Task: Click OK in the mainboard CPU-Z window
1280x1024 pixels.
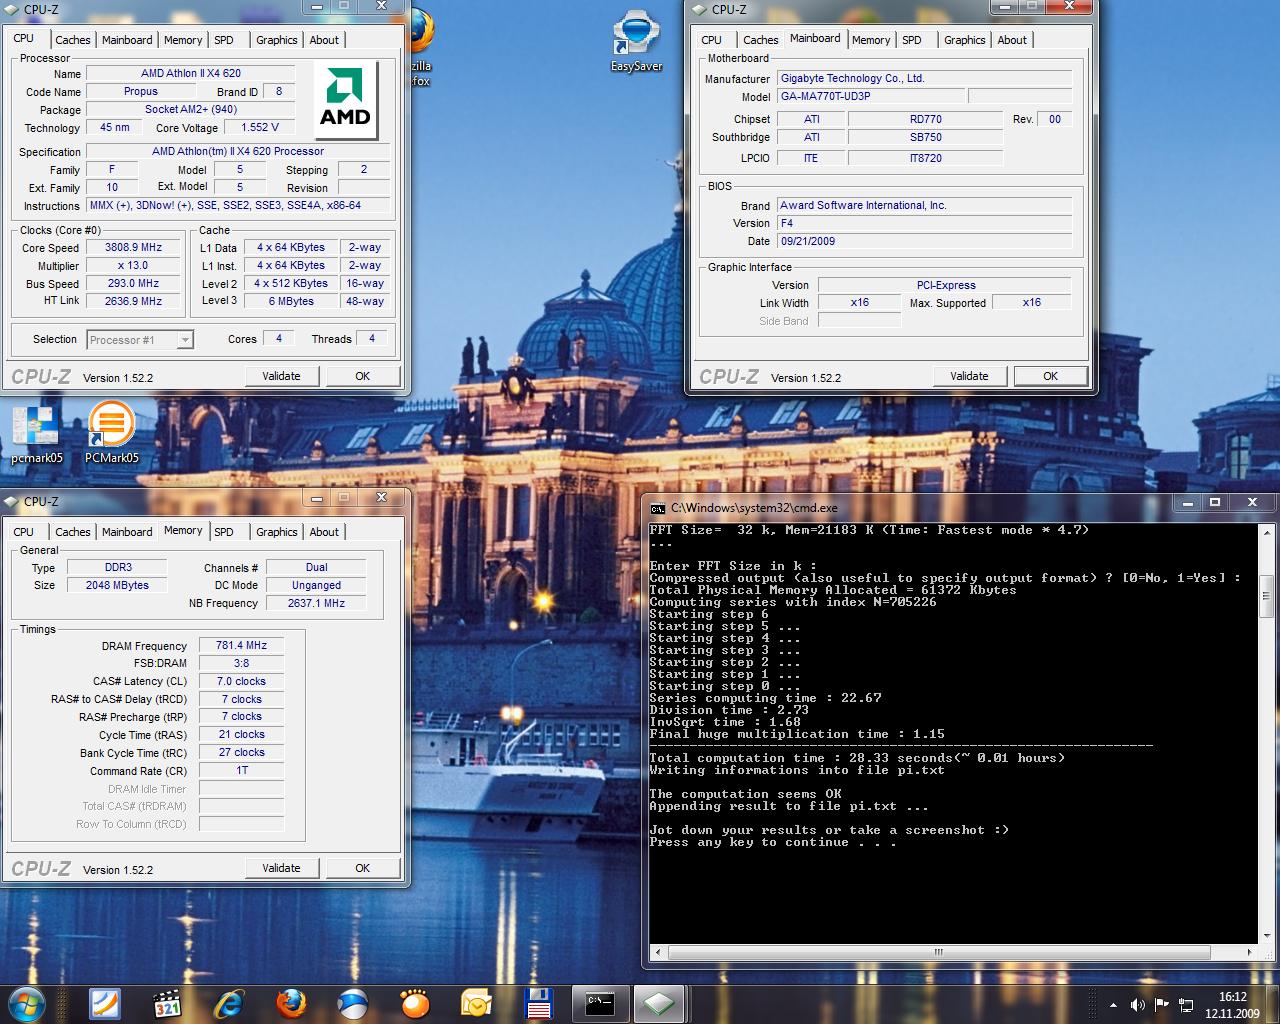Action: pos(1050,376)
